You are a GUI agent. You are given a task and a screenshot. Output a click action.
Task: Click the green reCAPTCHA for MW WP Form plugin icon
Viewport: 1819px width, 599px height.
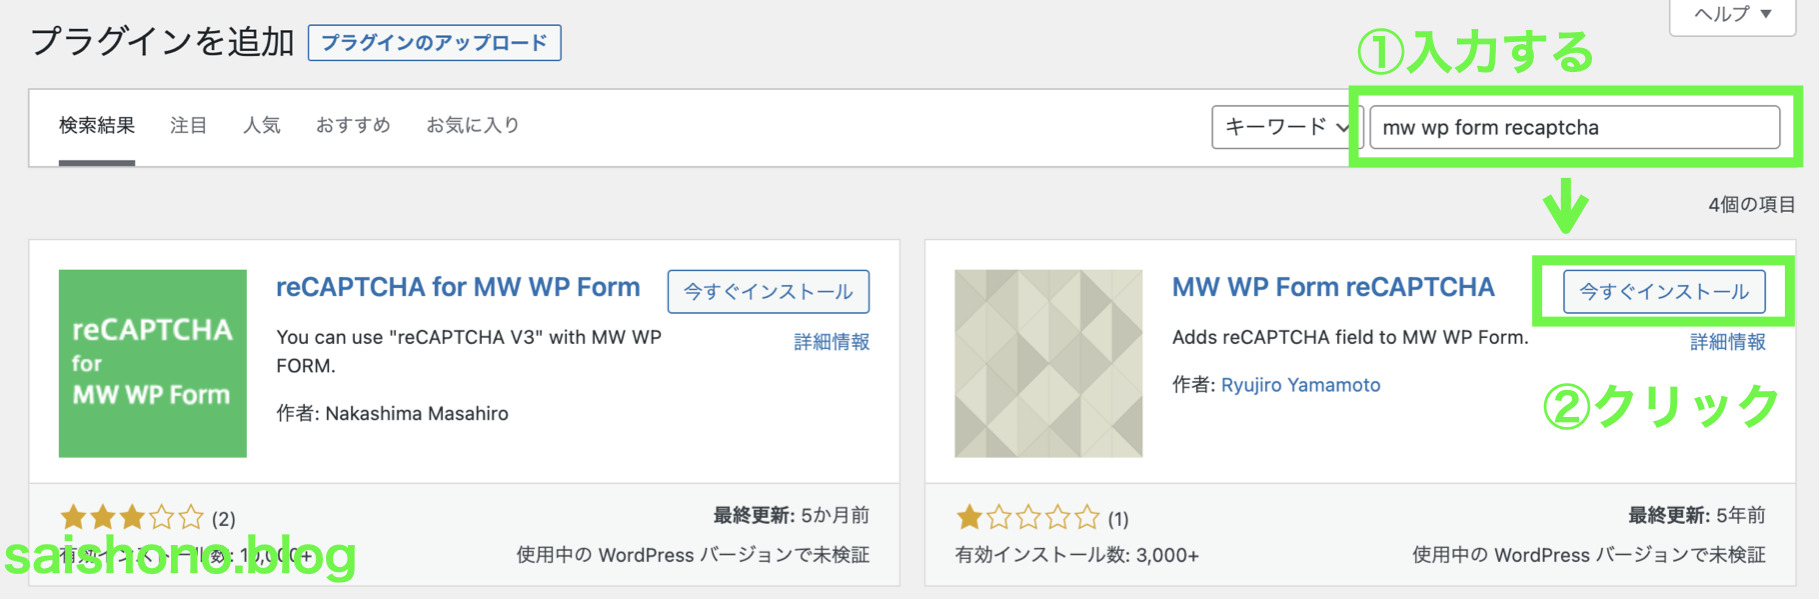pos(150,365)
